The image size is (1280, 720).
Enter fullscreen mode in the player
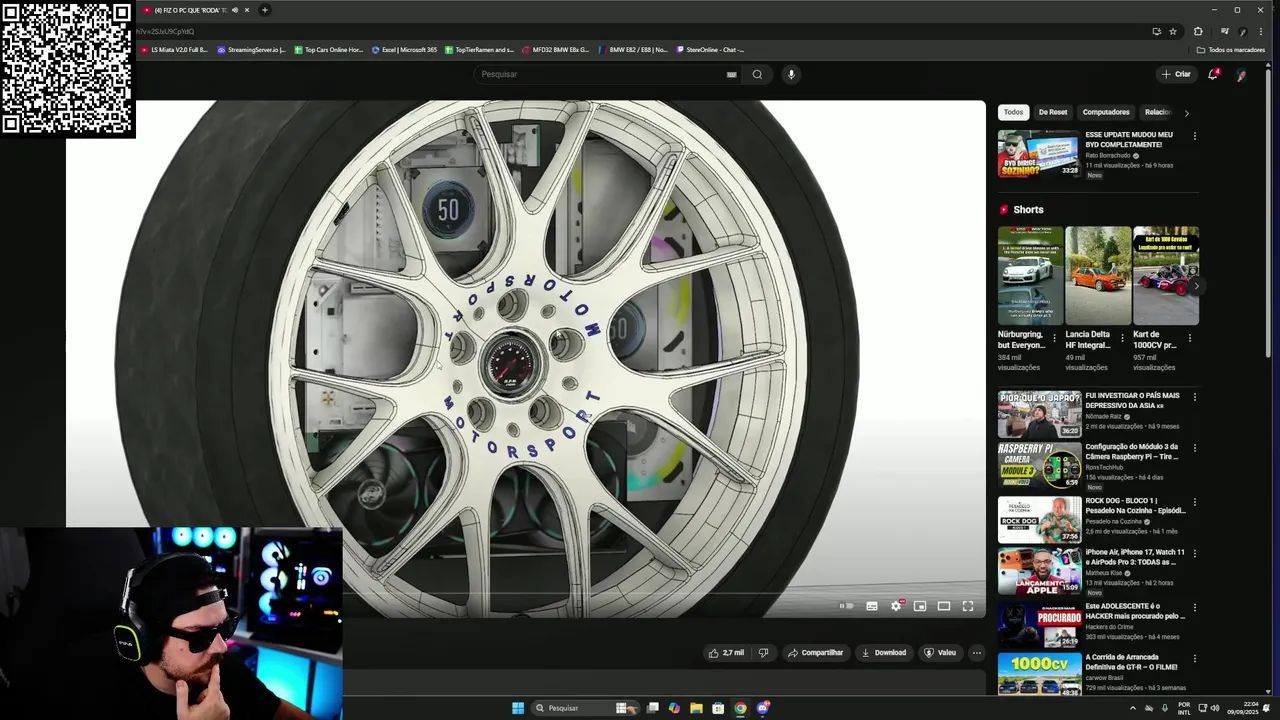click(968, 606)
